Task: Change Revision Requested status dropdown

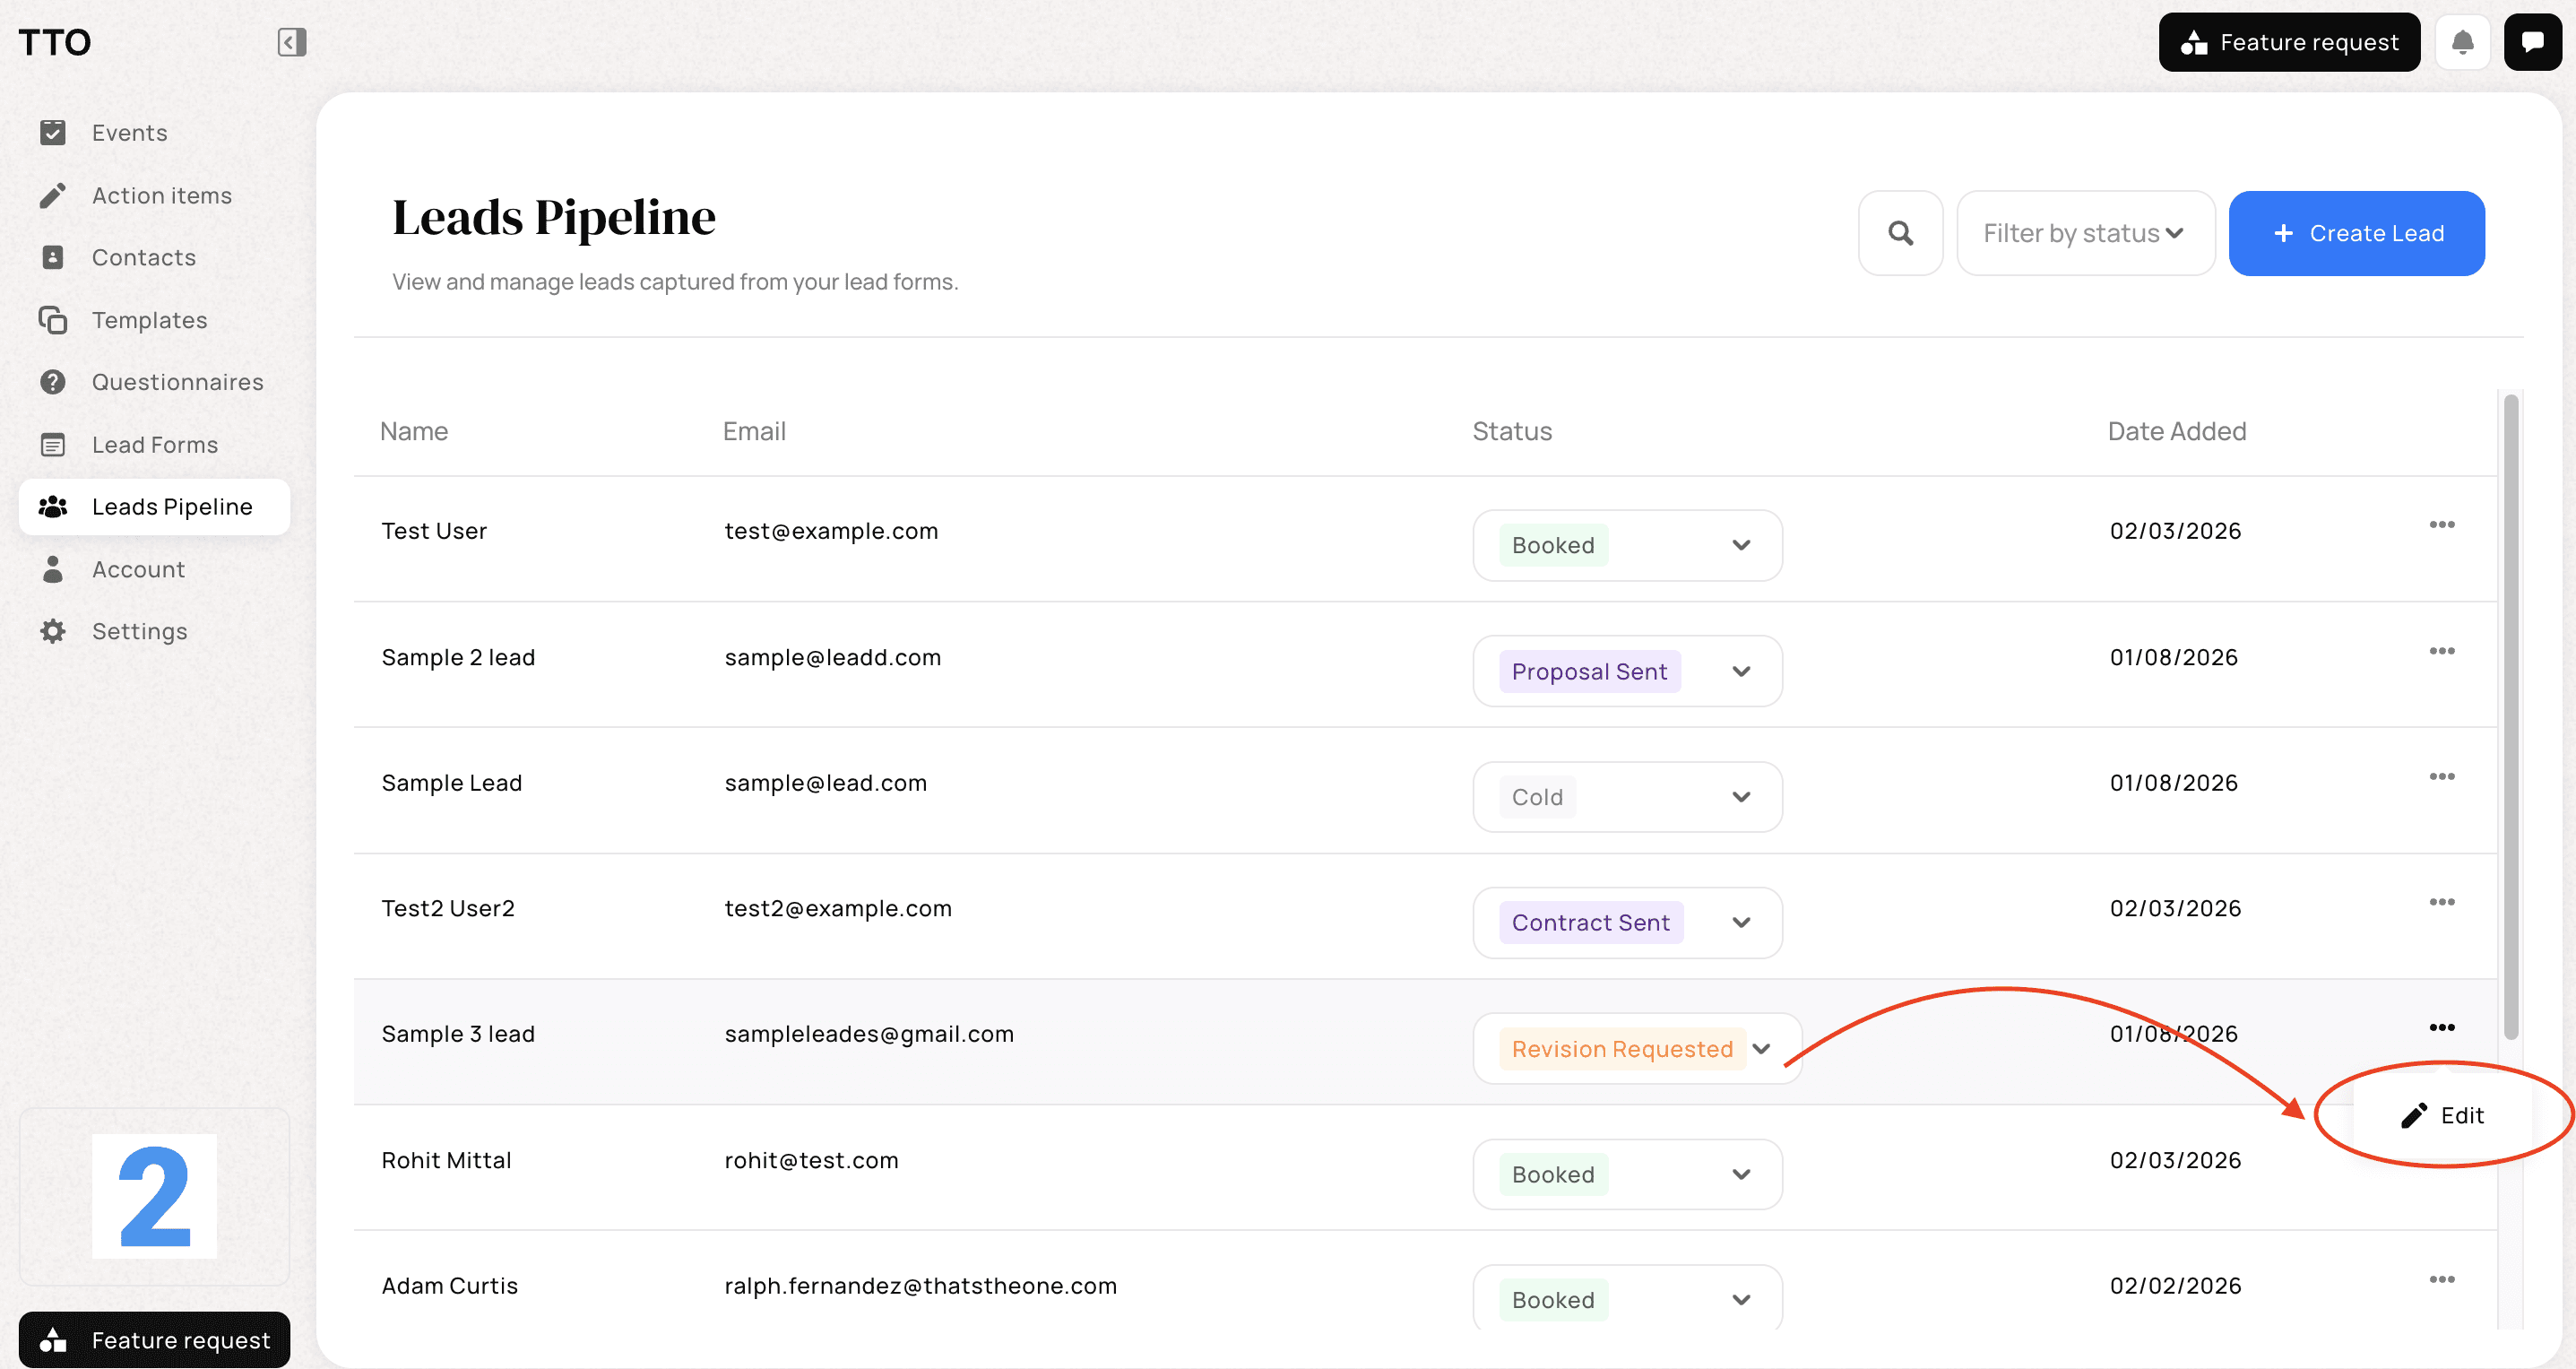Action: coord(1761,1048)
